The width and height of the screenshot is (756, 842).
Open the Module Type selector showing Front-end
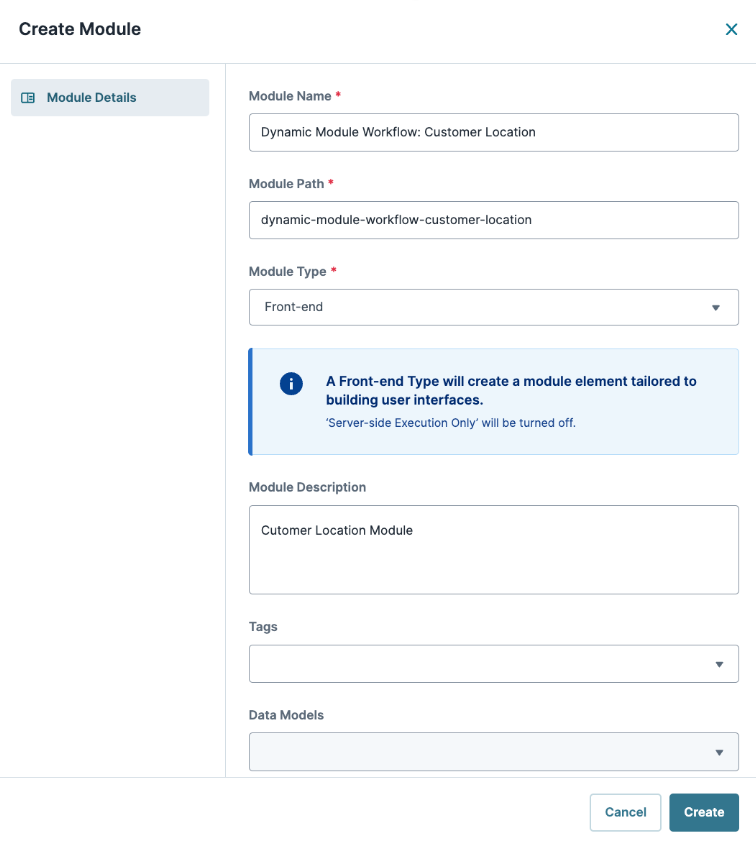(493, 307)
